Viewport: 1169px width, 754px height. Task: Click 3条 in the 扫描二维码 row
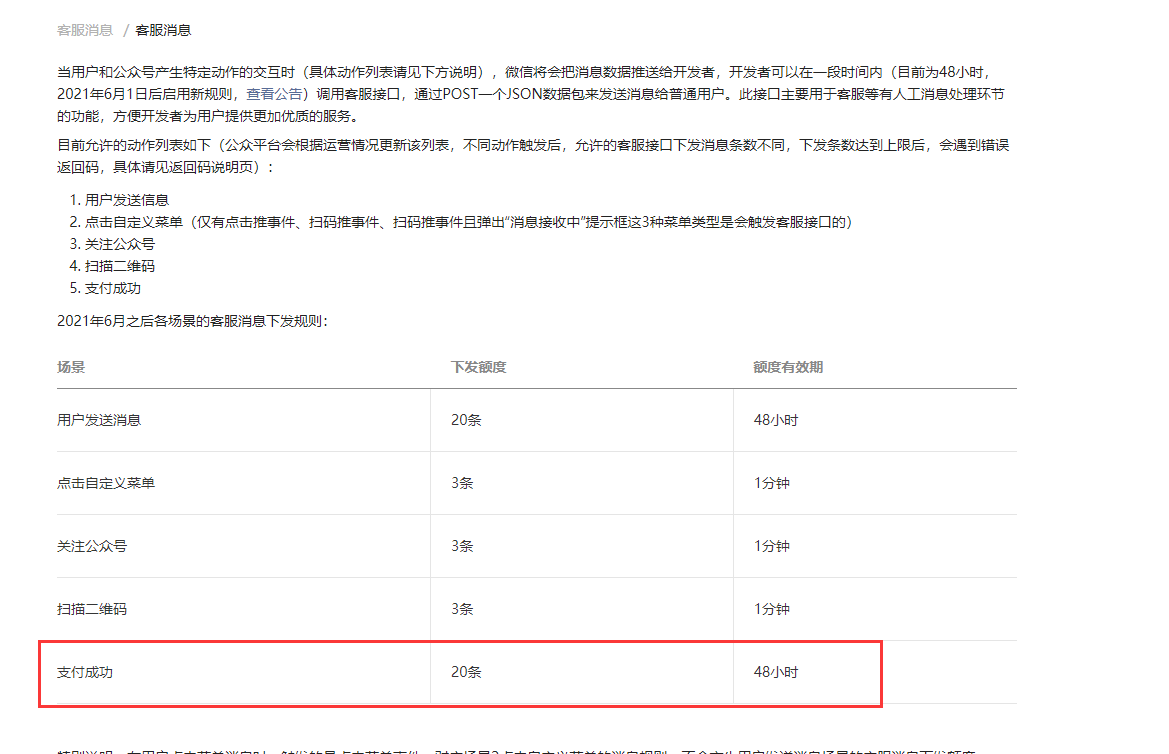[462, 609]
